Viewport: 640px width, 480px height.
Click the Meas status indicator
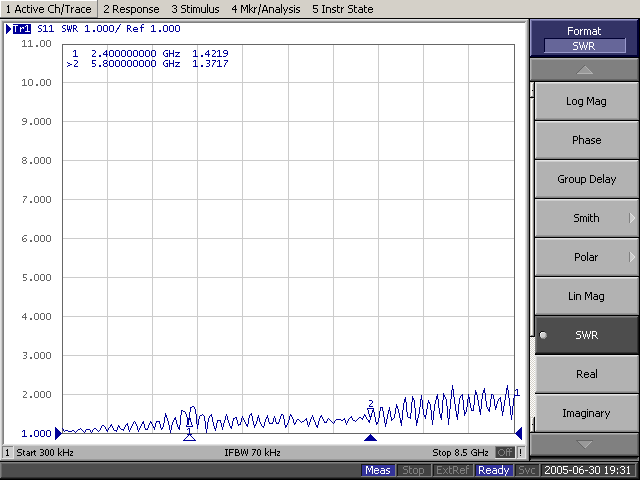pos(378,470)
